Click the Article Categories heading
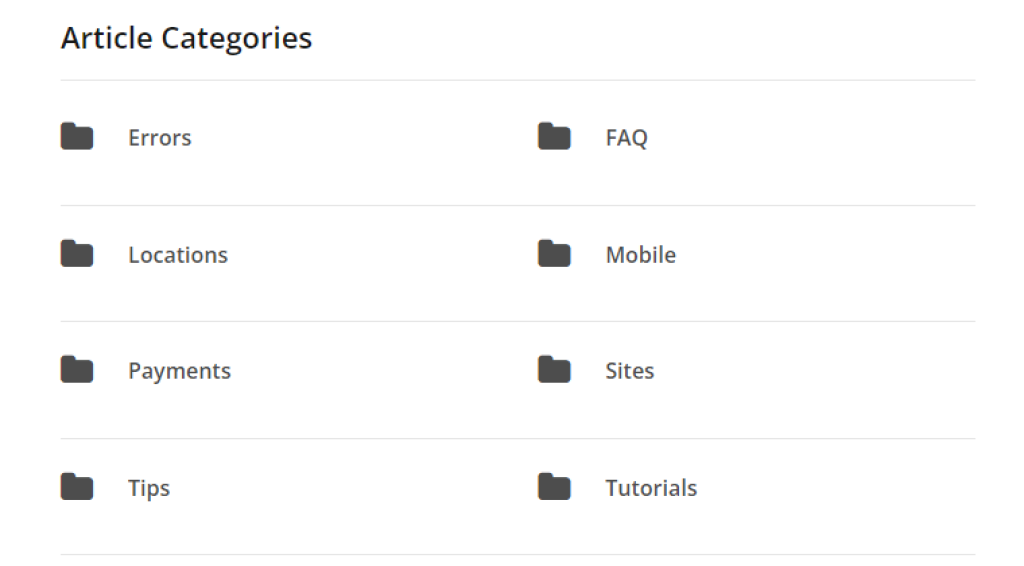Screen dimensions: 1024x566 pyautogui.click(x=187, y=38)
